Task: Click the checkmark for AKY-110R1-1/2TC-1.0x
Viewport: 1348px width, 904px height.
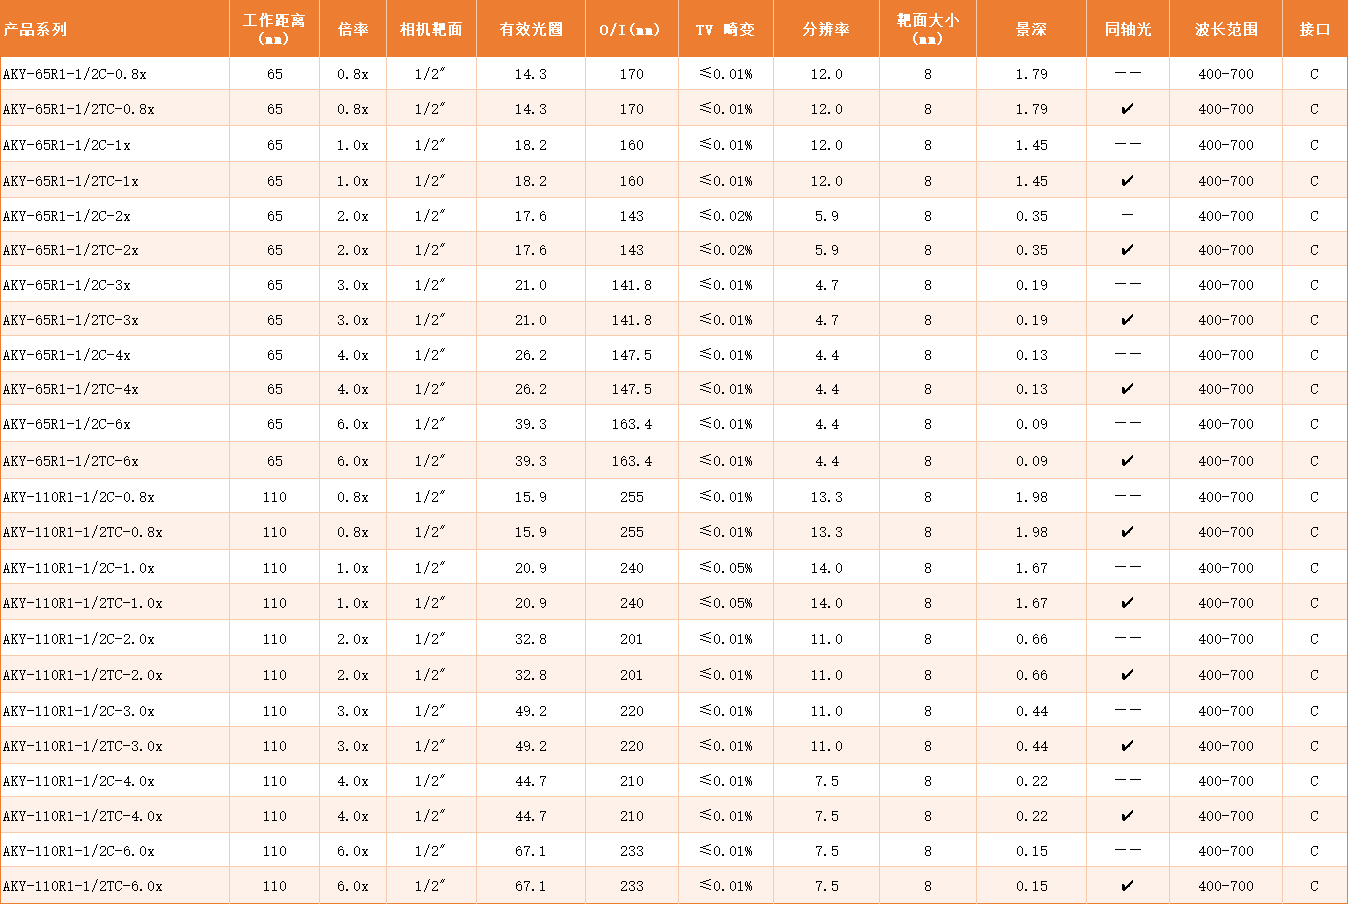Action: click(x=1127, y=603)
